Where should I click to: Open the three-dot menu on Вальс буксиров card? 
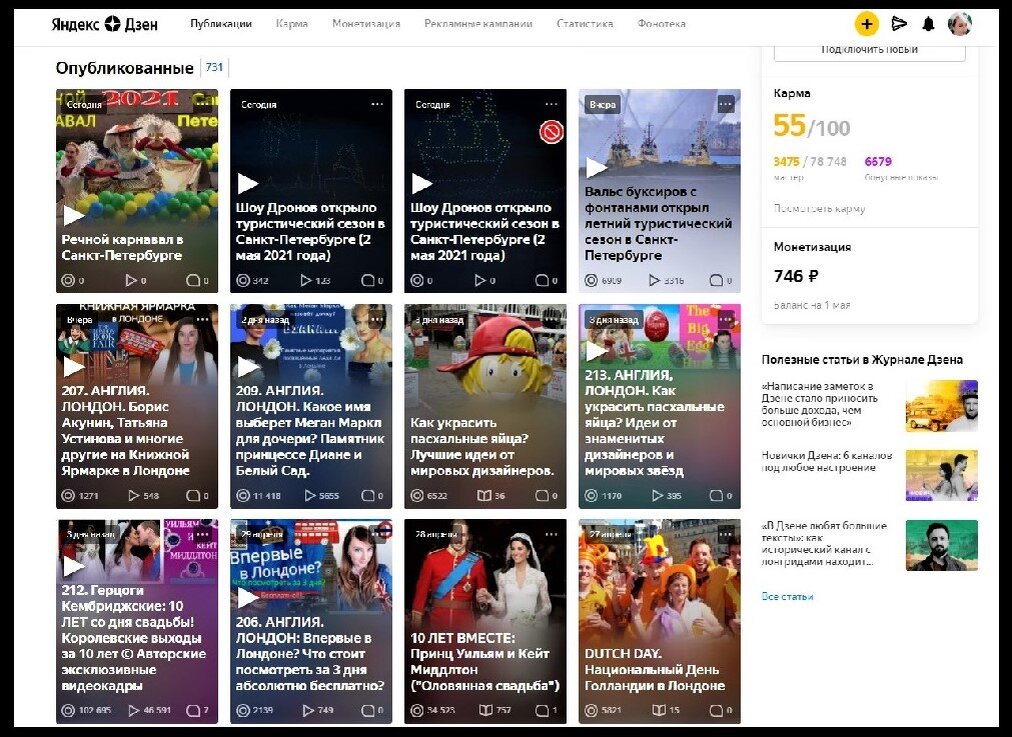(x=725, y=105)
